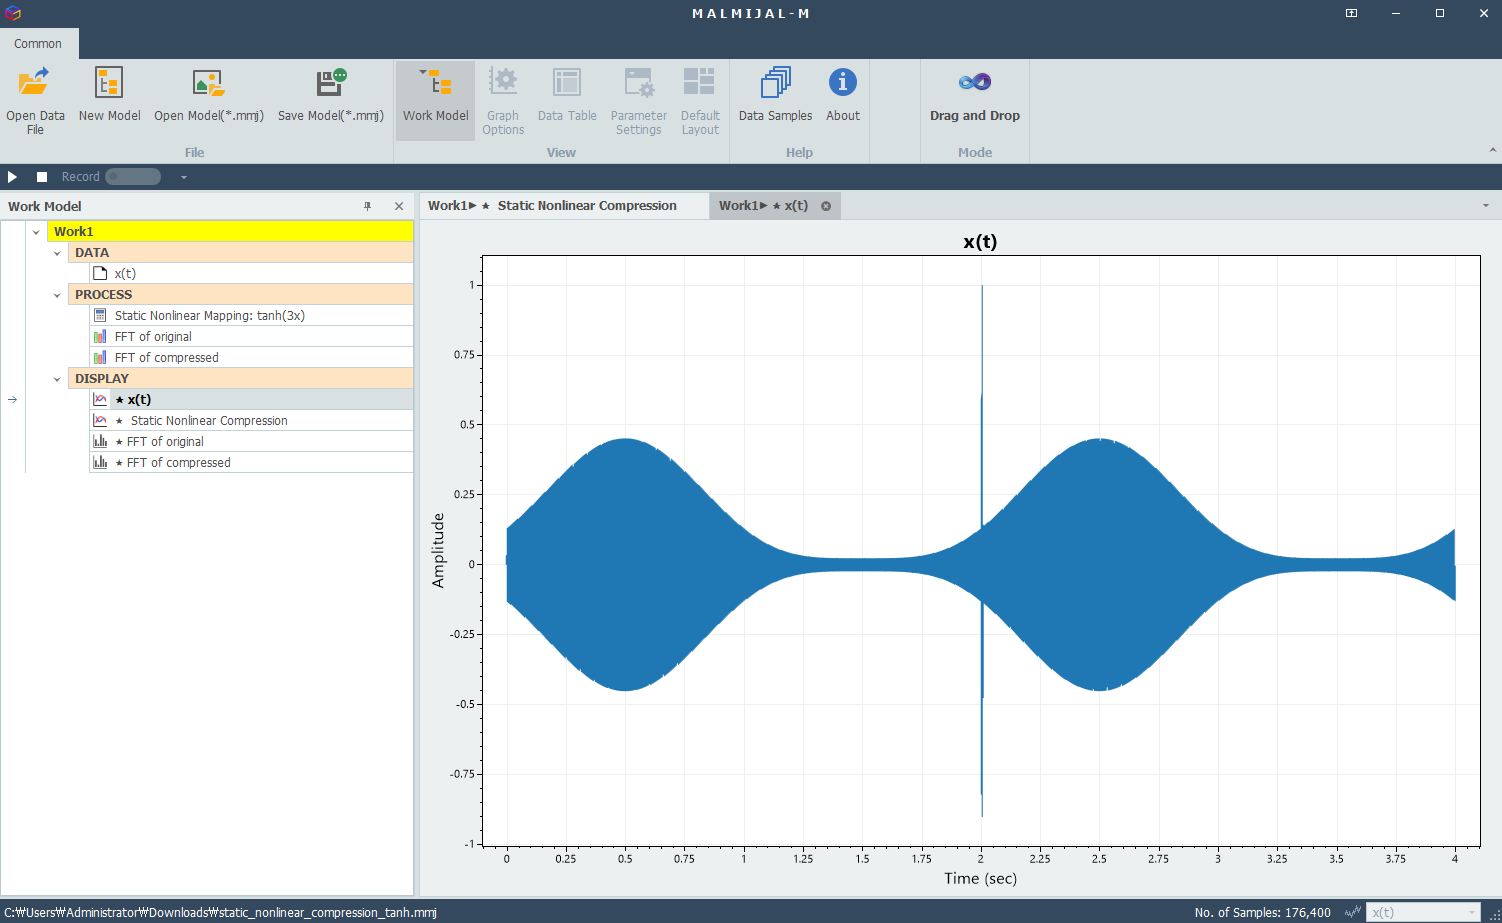The image size is (1502, 923).
Task: Click the waveform icon in status bar
Action: click(x=1352, y=912)
